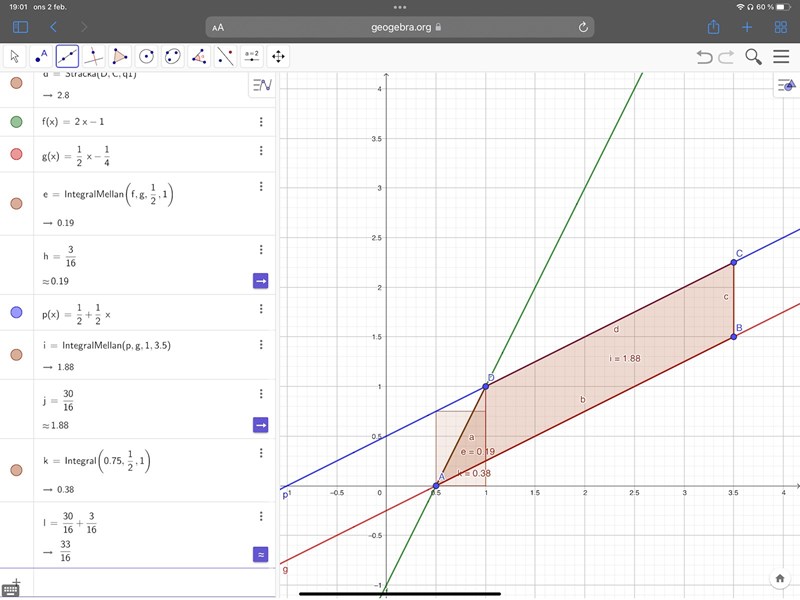Open the Safari tab overview
800x600 pixels.
pos(780,27)
